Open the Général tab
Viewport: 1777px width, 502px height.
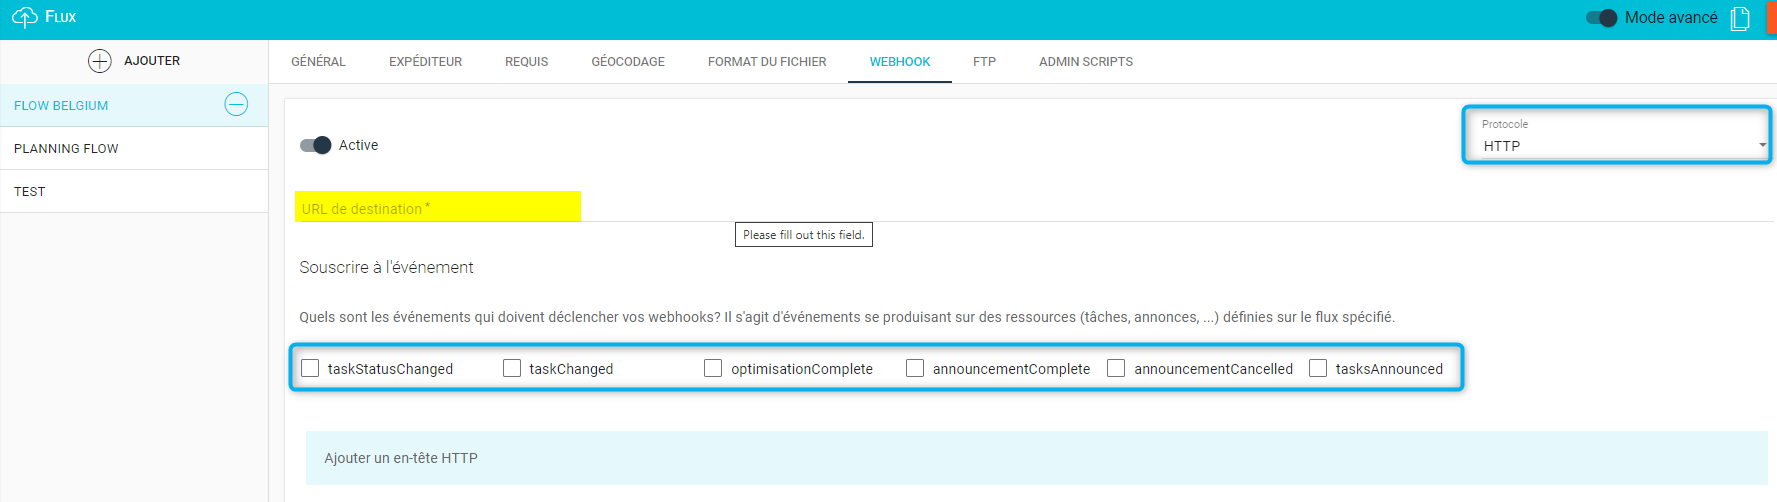tap(318, 62)
